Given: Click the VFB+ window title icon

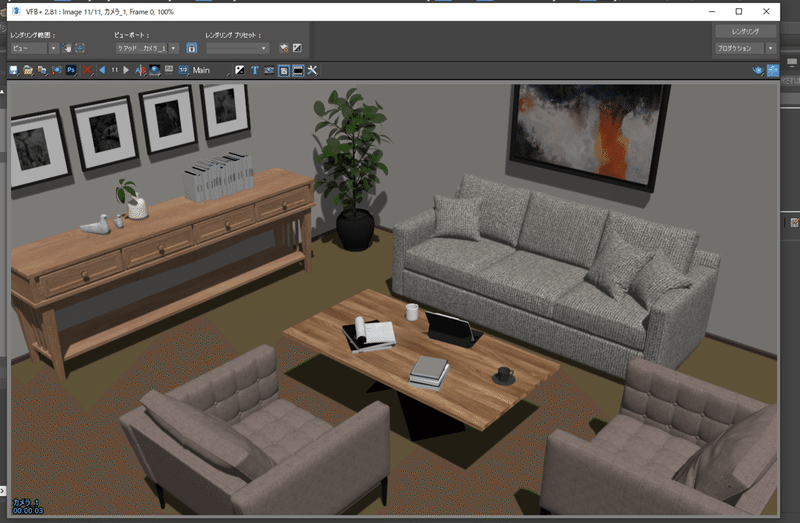Looking at the screenshot, I should (16, 11).
